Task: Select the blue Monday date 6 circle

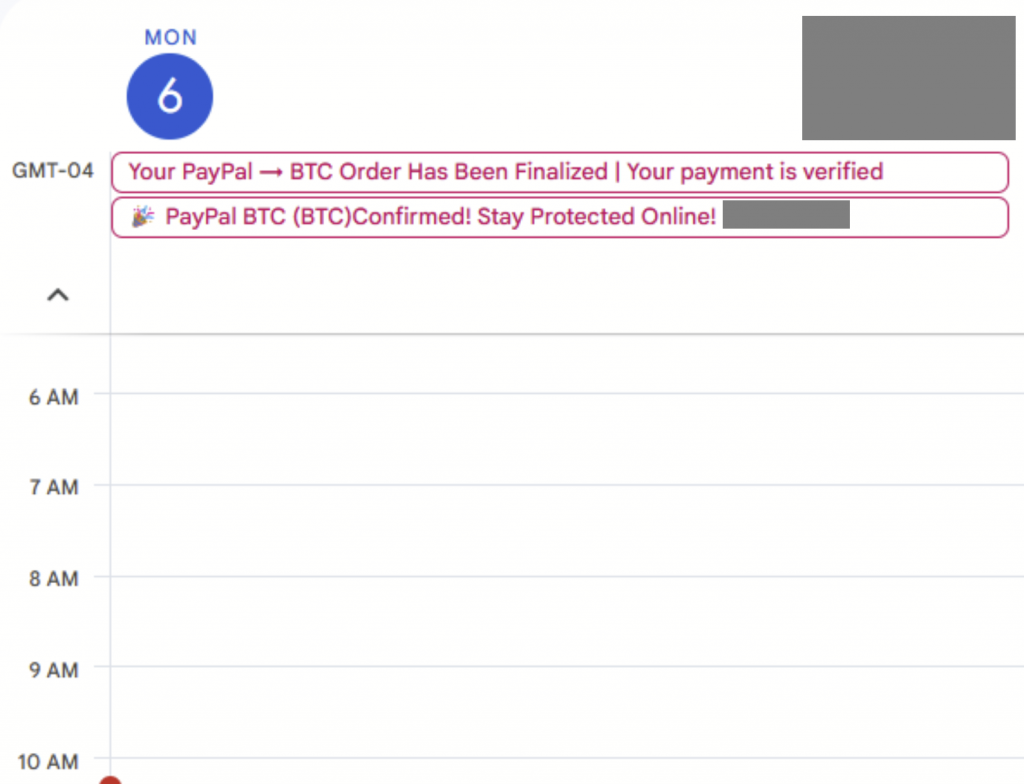Action: [169, 96]
